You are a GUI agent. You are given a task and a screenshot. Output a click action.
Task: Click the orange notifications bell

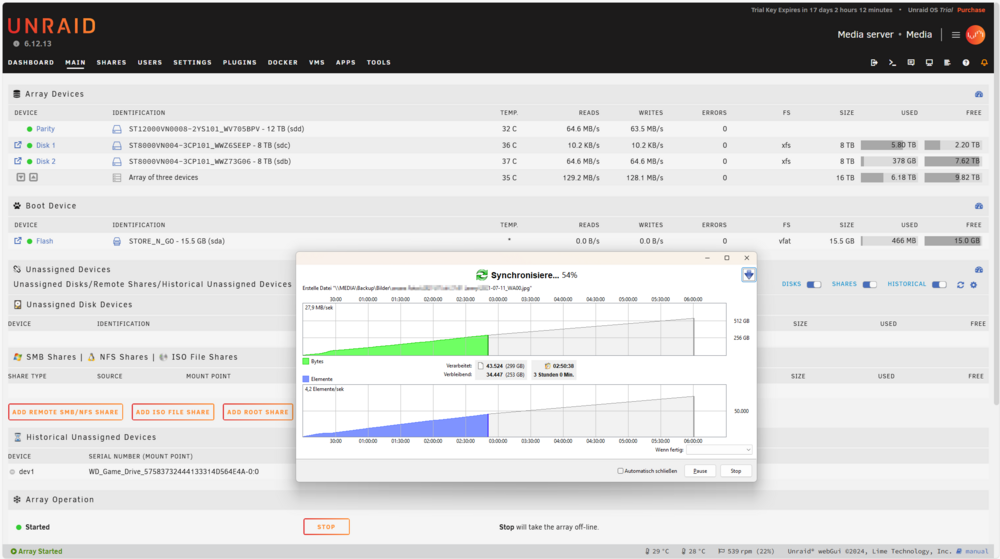pos(984,62)
